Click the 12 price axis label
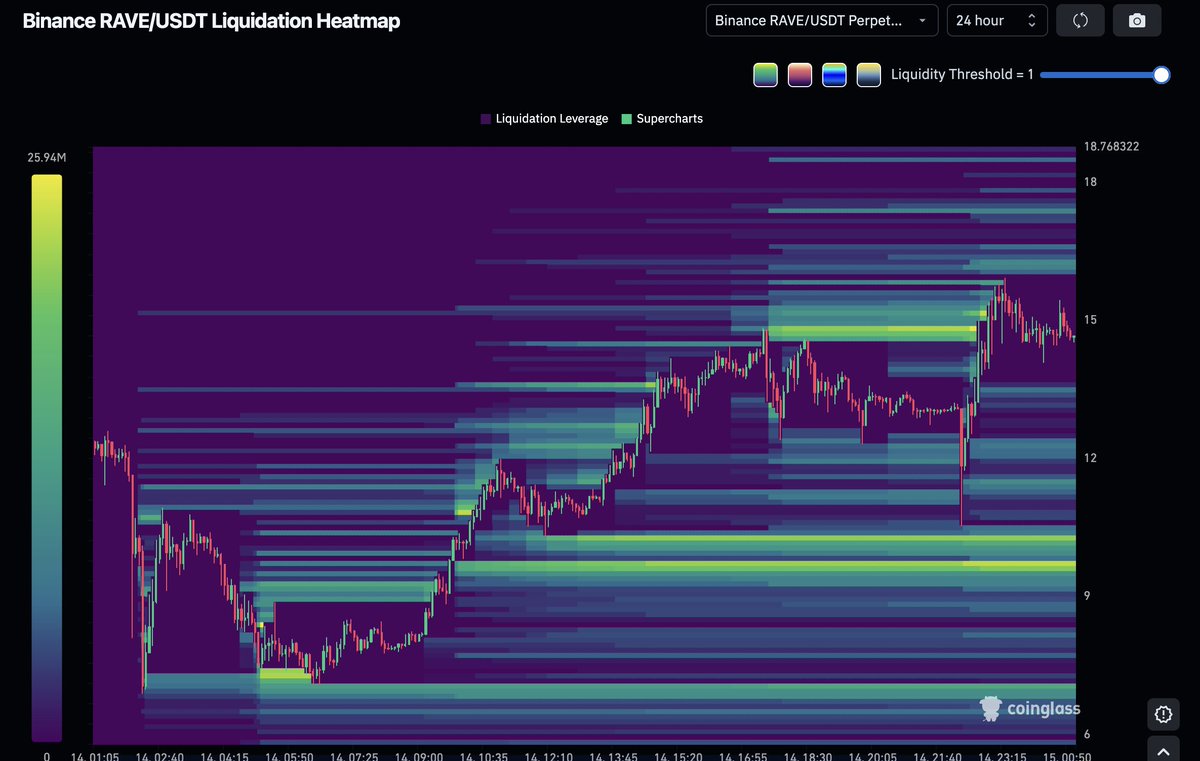The width and height of the screenshot is (1200, 761). pyautogui.click(x=1090, y=458)
